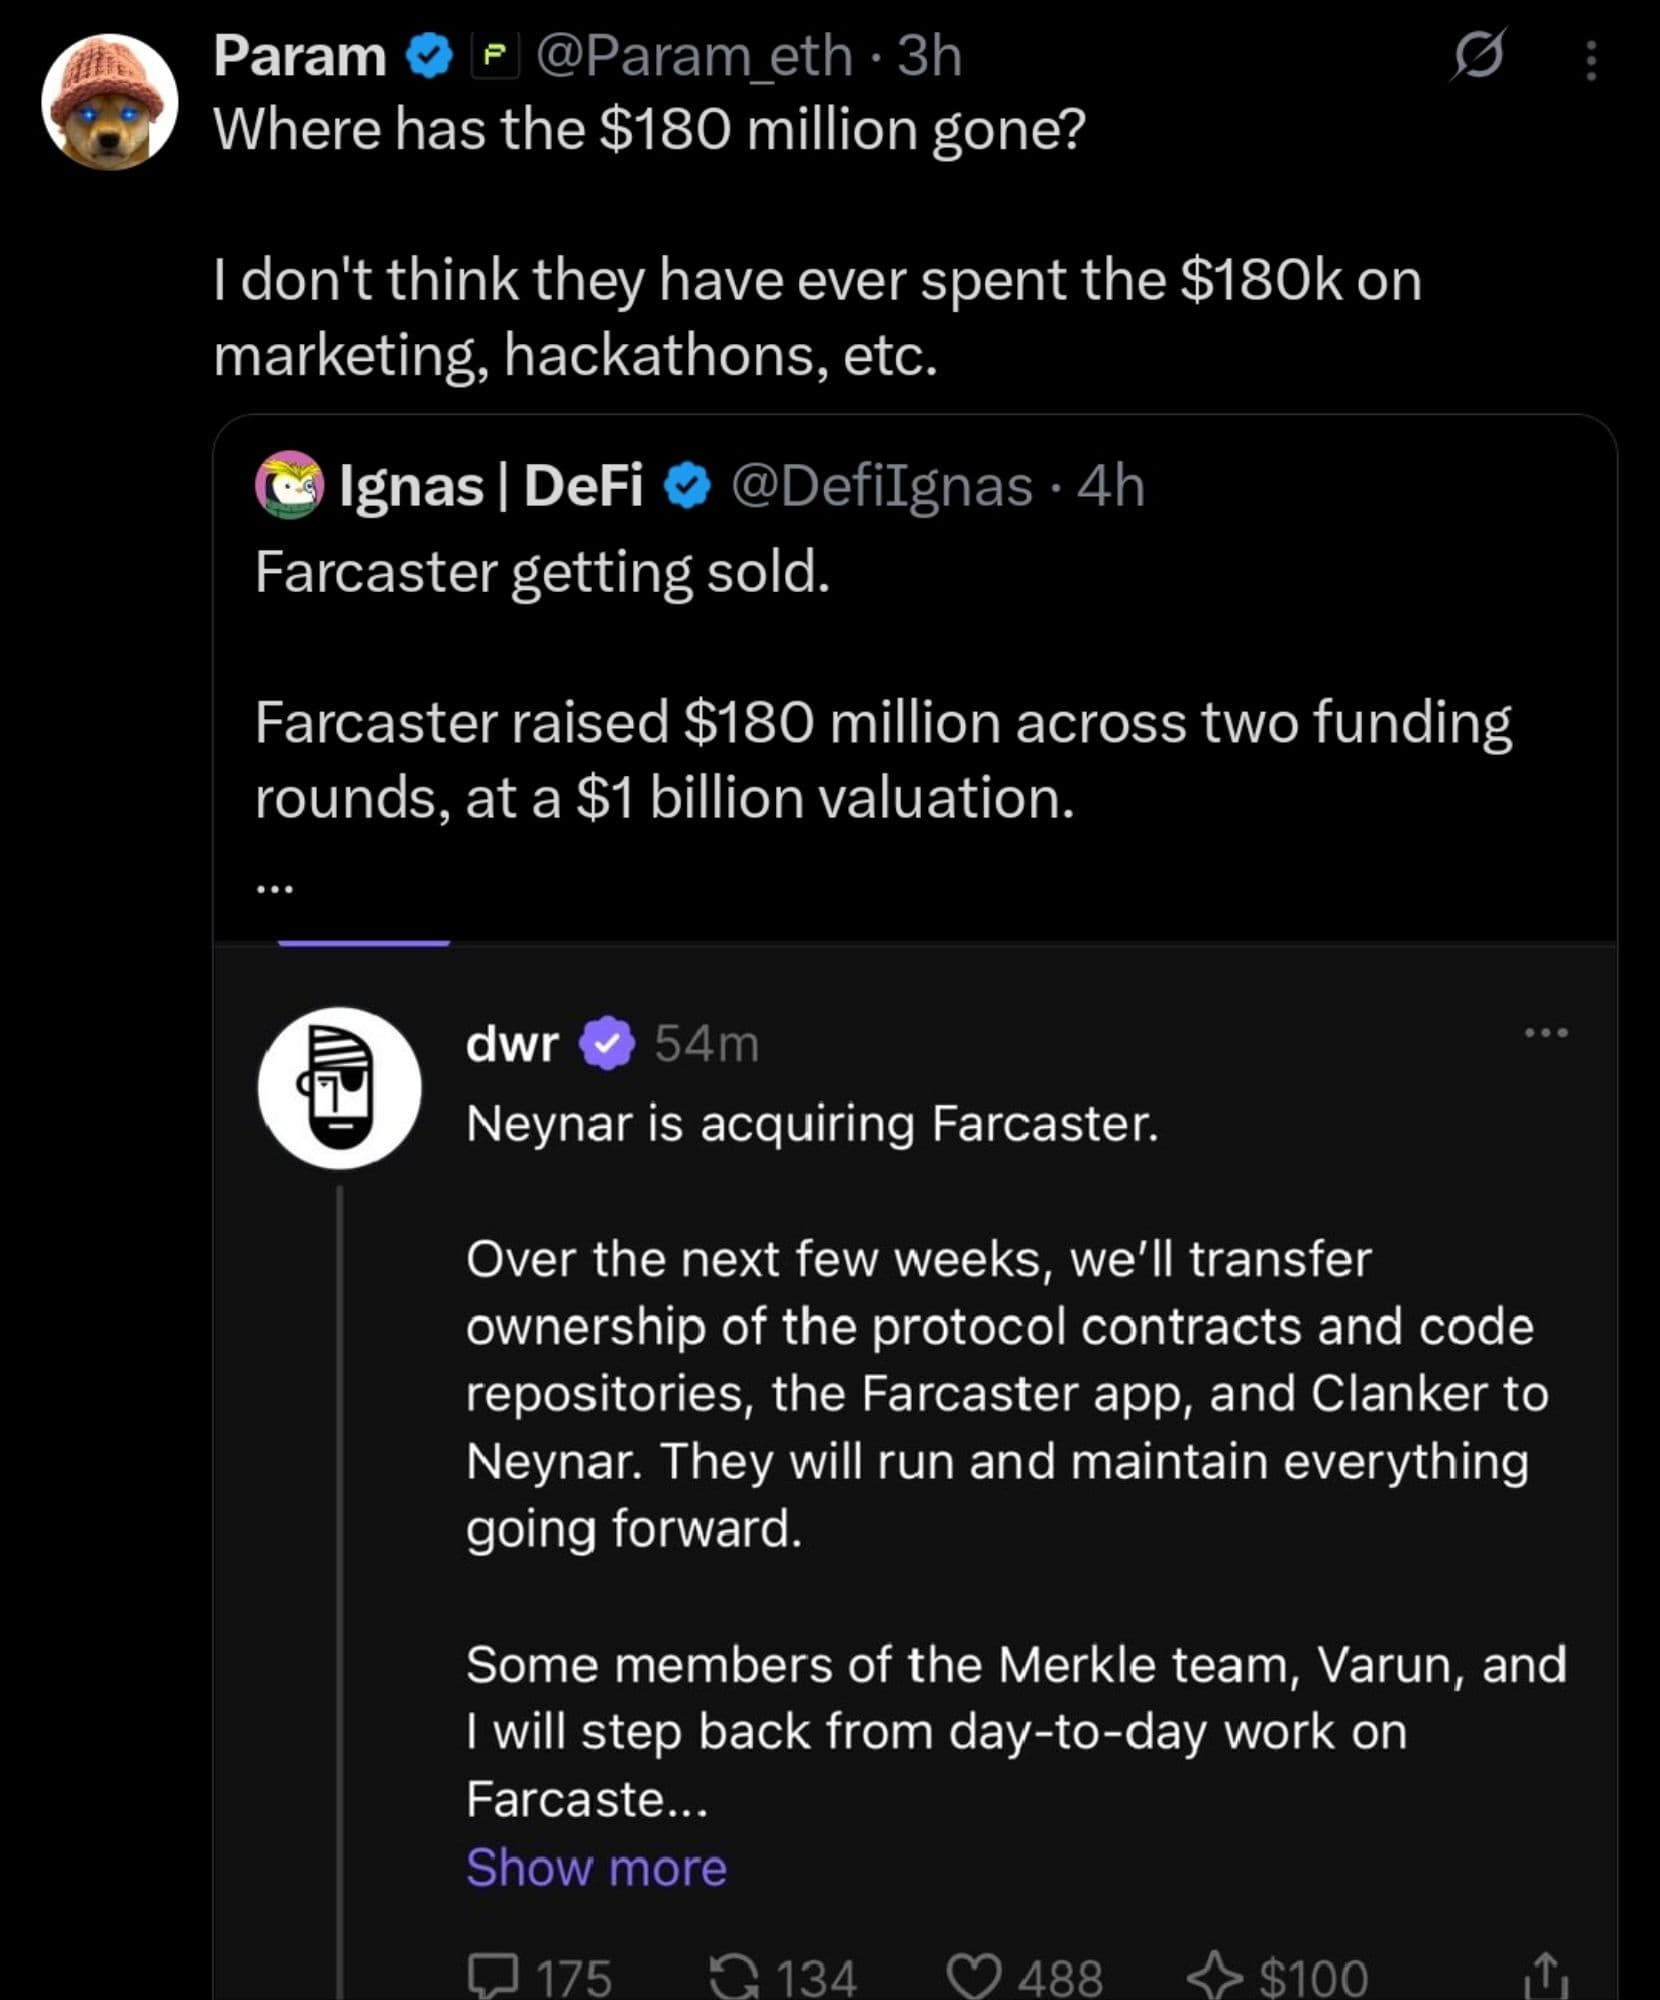Open the @DefiIgnas handle in quoted post

pos(881,487)
